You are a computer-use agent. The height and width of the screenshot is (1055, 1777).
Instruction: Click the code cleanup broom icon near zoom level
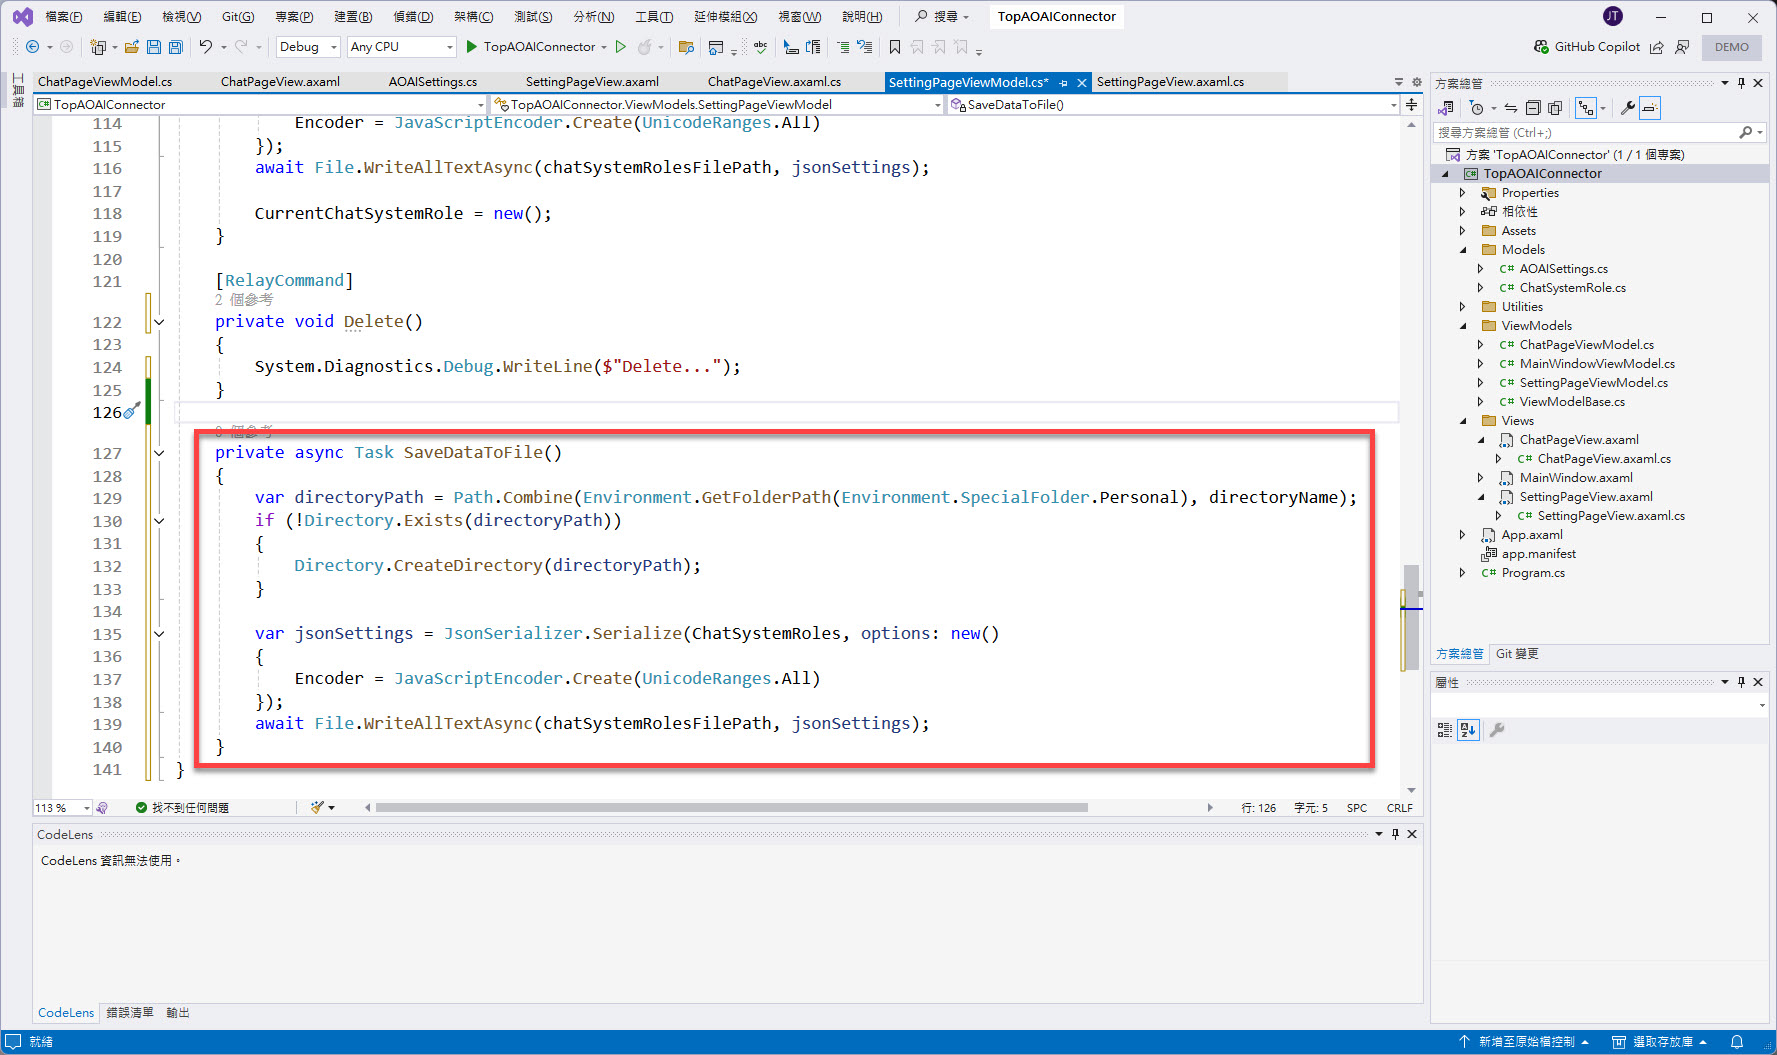(x=317, y=808)
